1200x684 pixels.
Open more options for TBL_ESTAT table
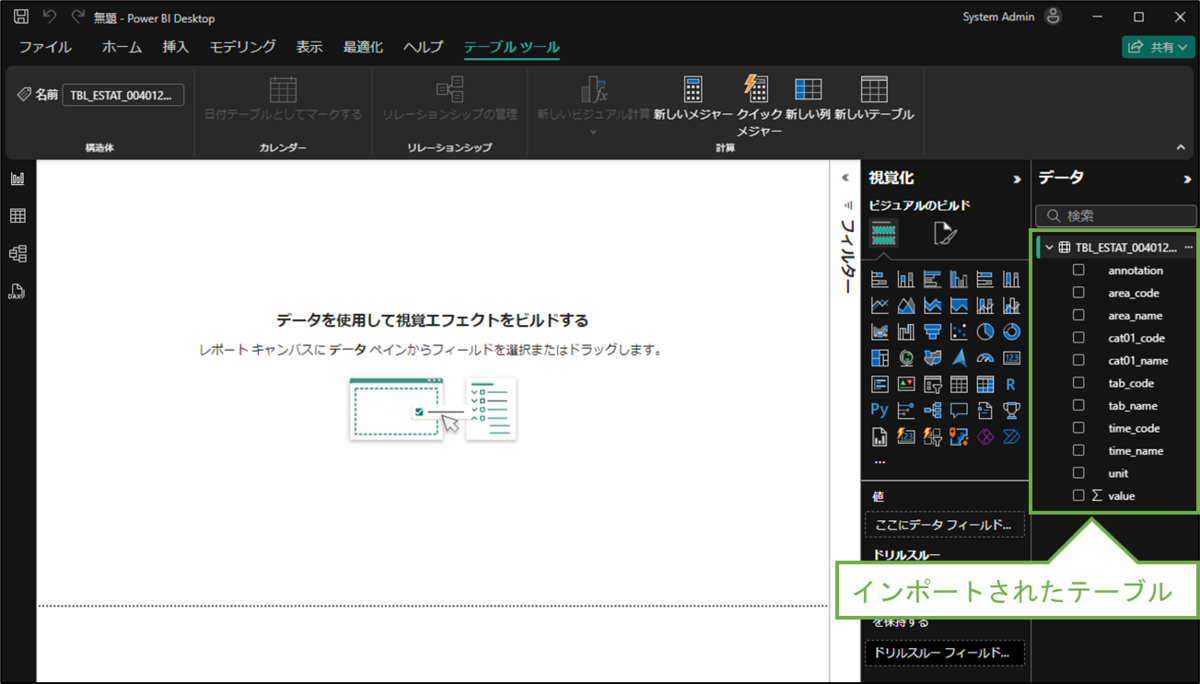pyautogui.click(x=1188, y=247)
